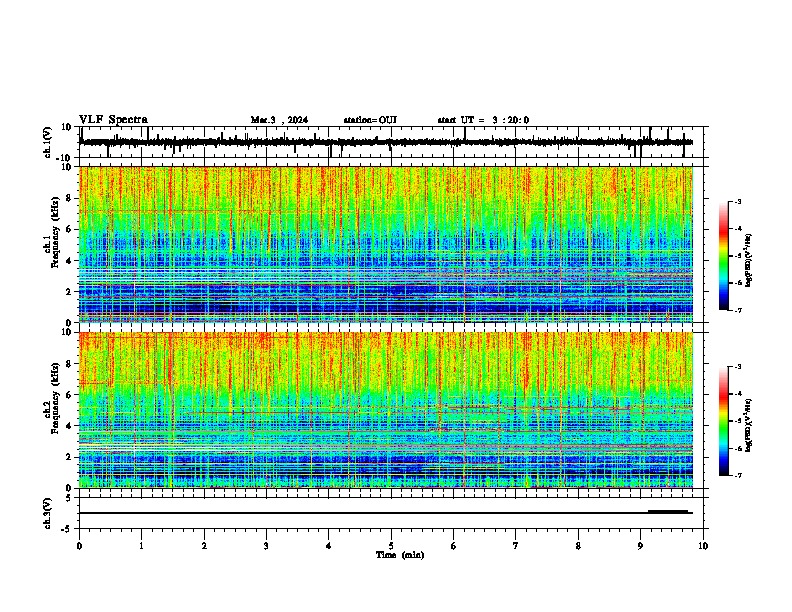Click time axis tick label "7"
This screenshot has width=792, height=612.
[516, 546]
